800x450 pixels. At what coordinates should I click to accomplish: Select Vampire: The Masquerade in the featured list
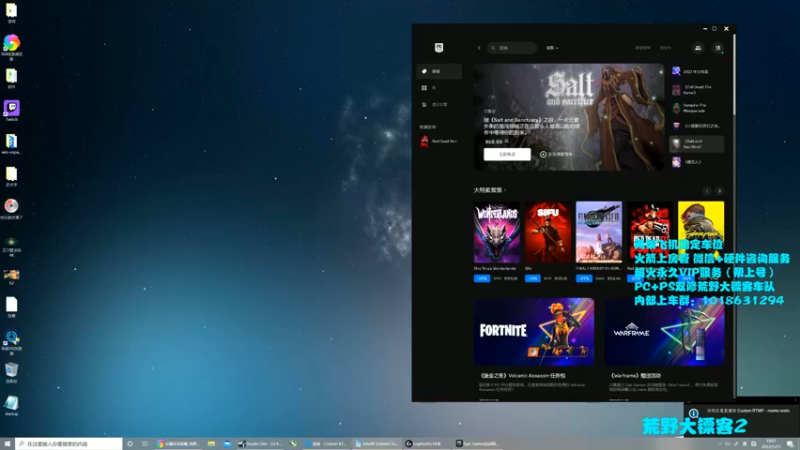coord(696,108)
